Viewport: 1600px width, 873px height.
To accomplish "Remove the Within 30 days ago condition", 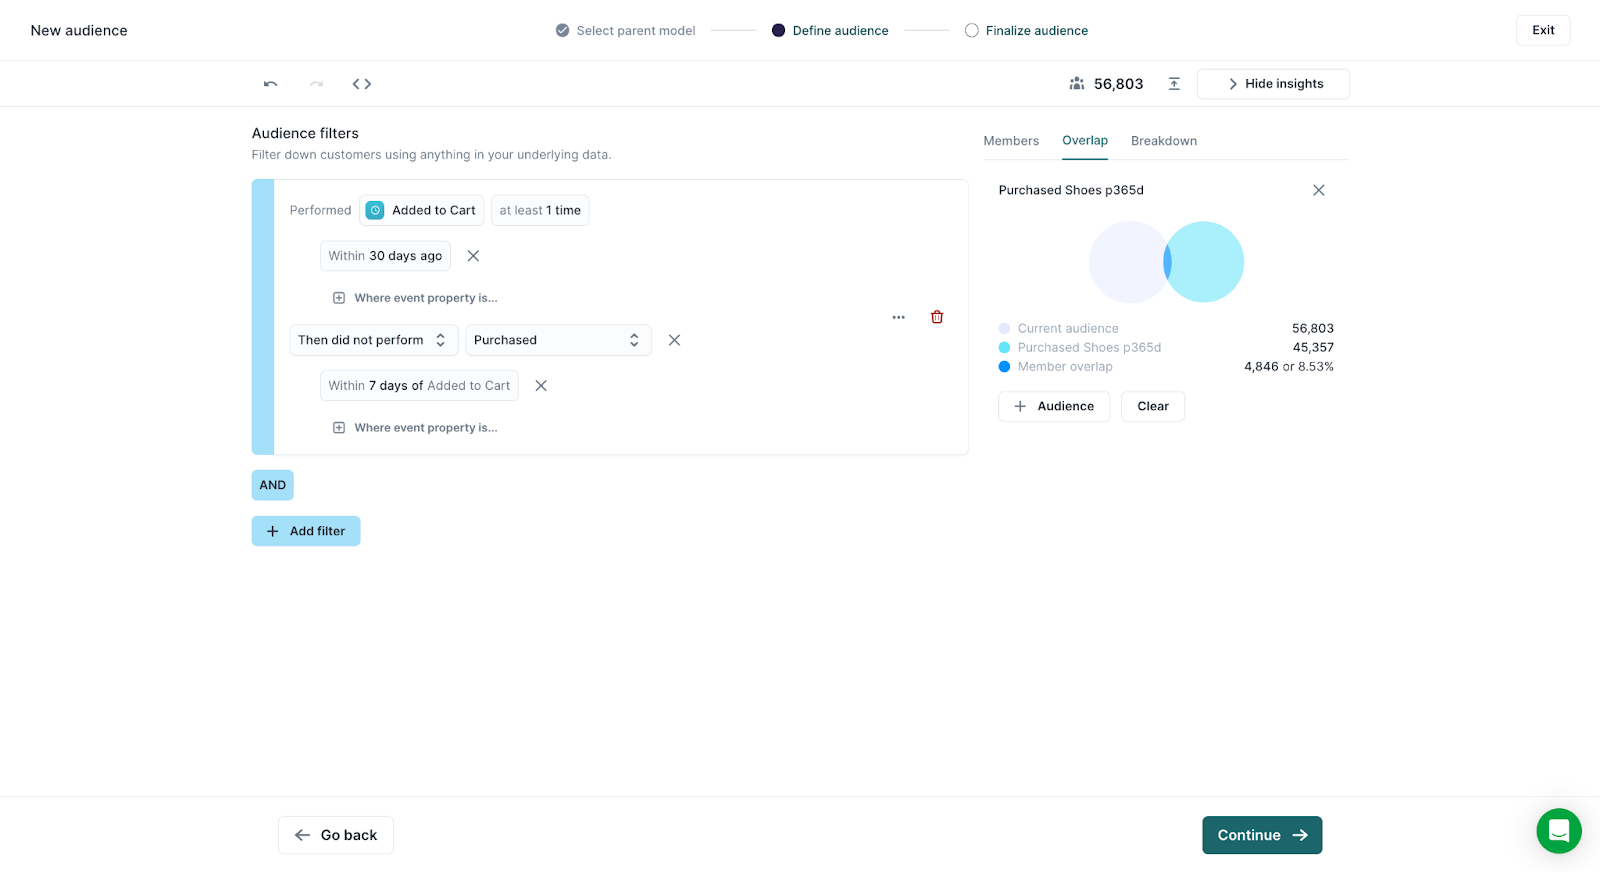I will point(473,256).
